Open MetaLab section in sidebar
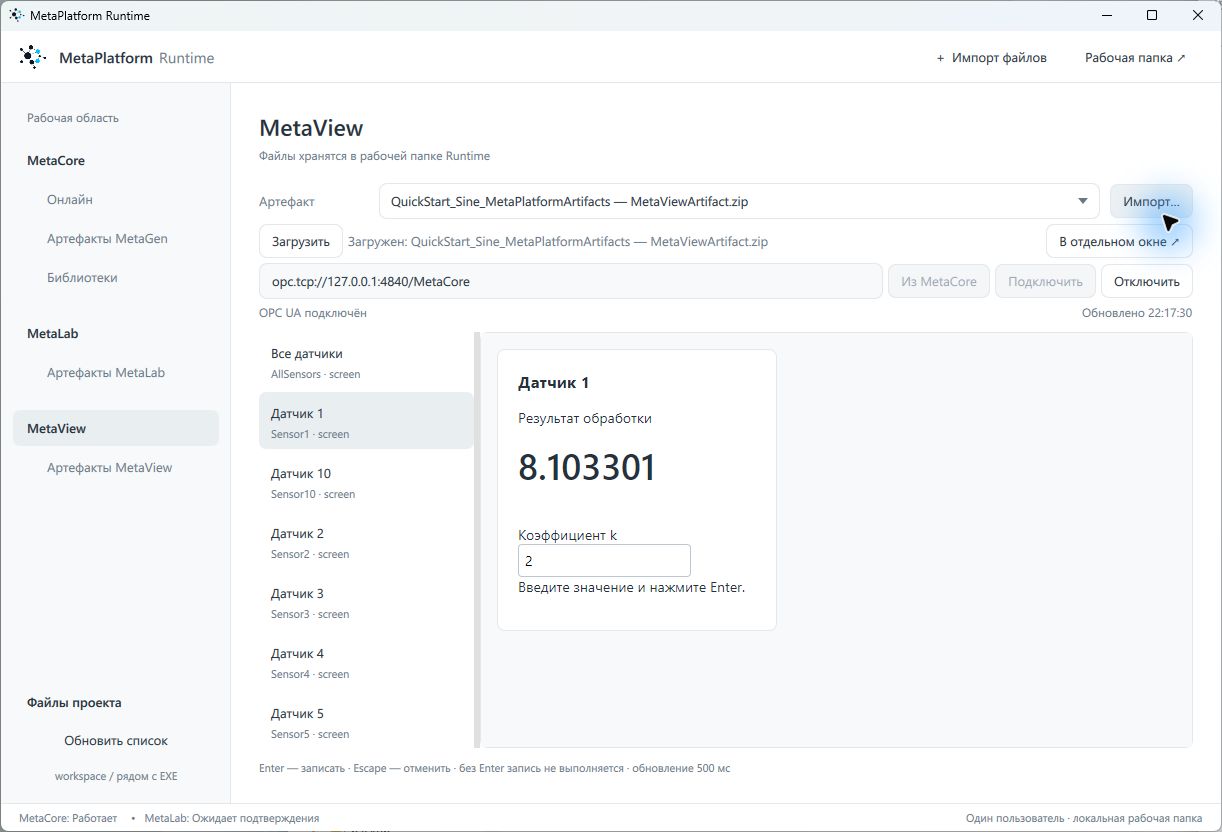 coord(53,334)
